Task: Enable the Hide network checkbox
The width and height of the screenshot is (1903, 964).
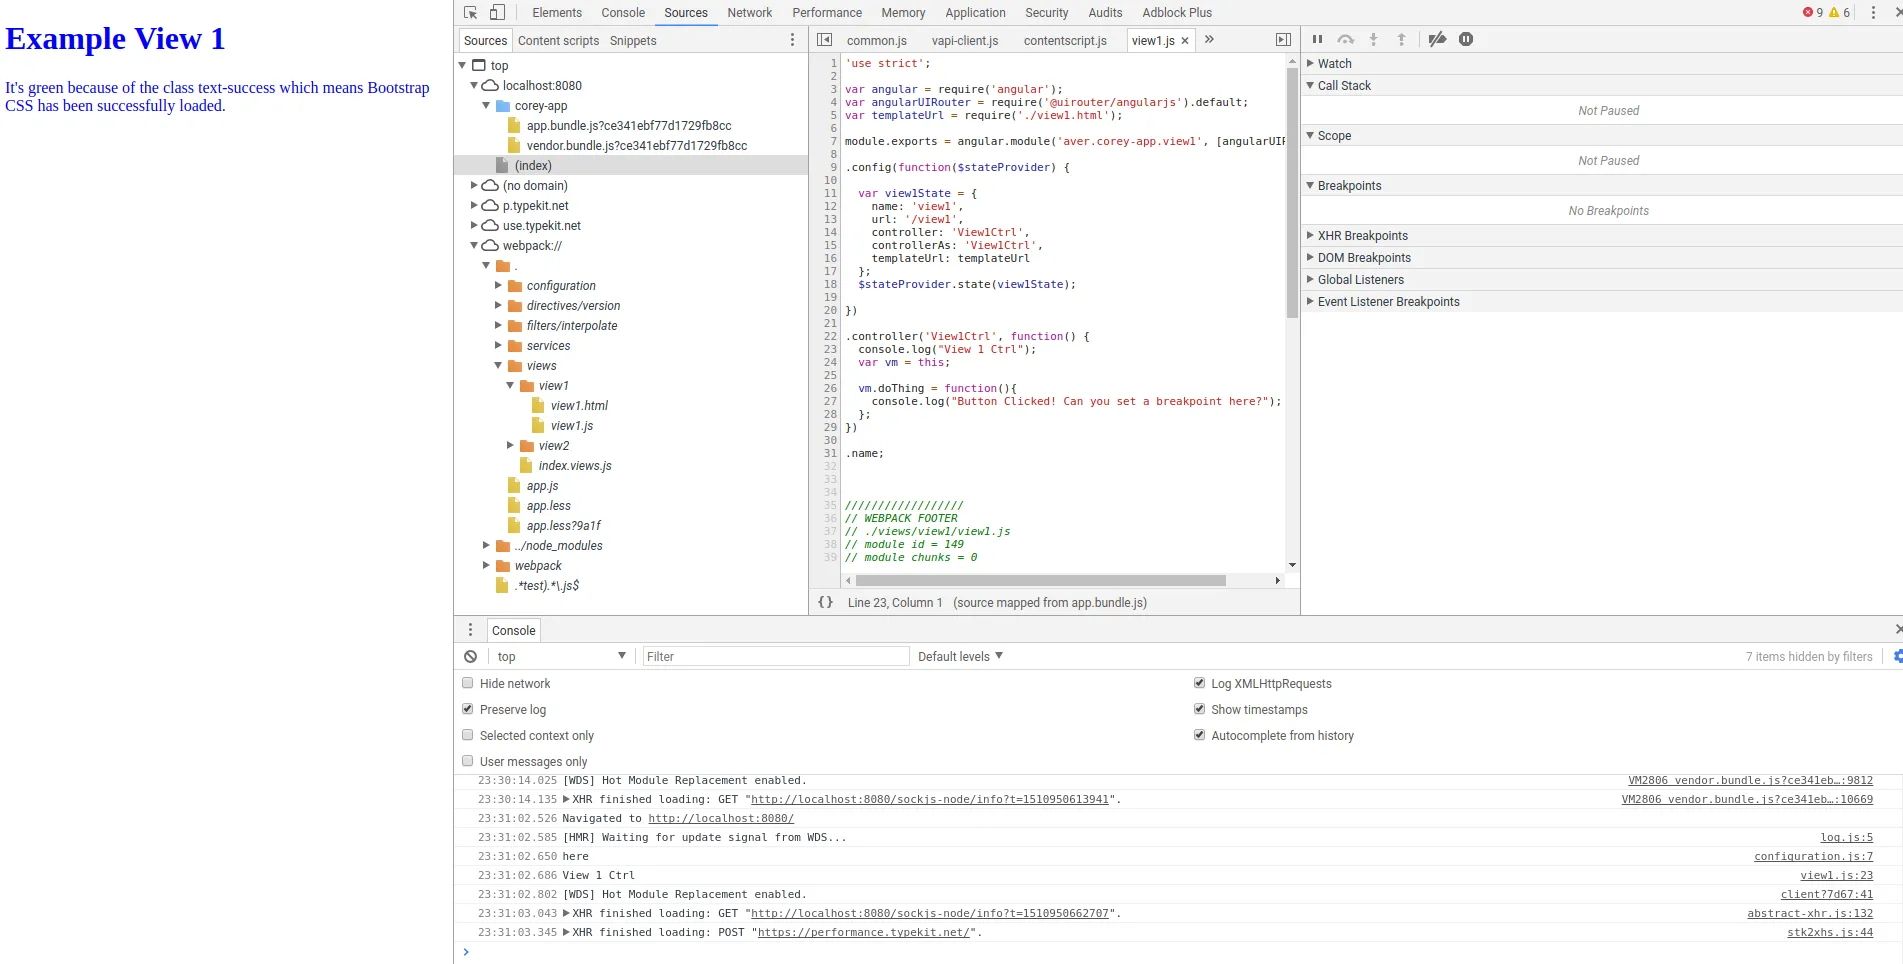Action: 467,684
